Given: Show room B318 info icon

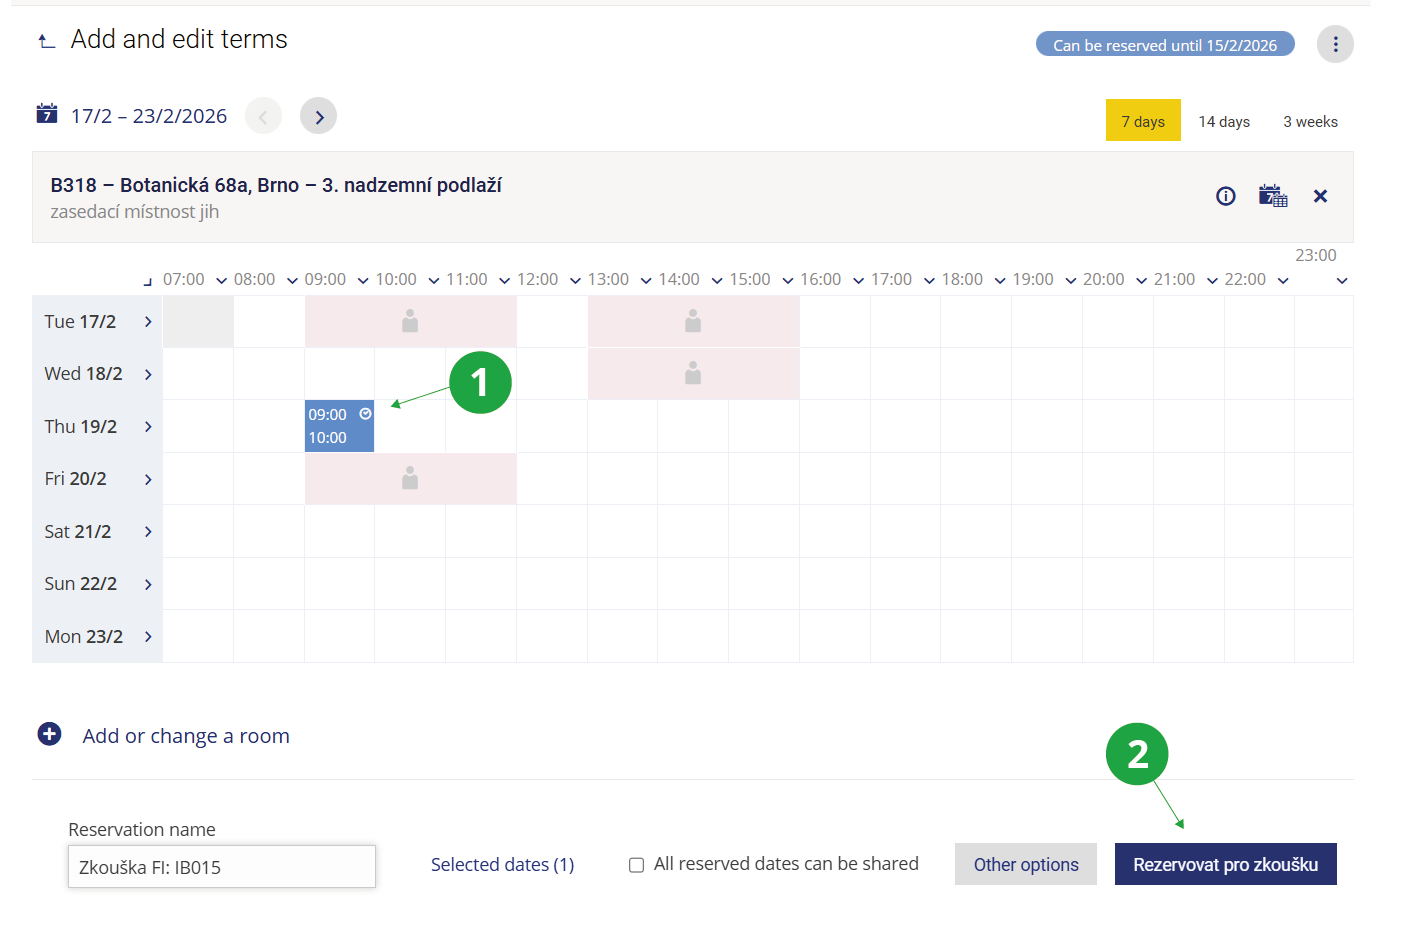Looking at the screenshot, I should coord(1225,196).
